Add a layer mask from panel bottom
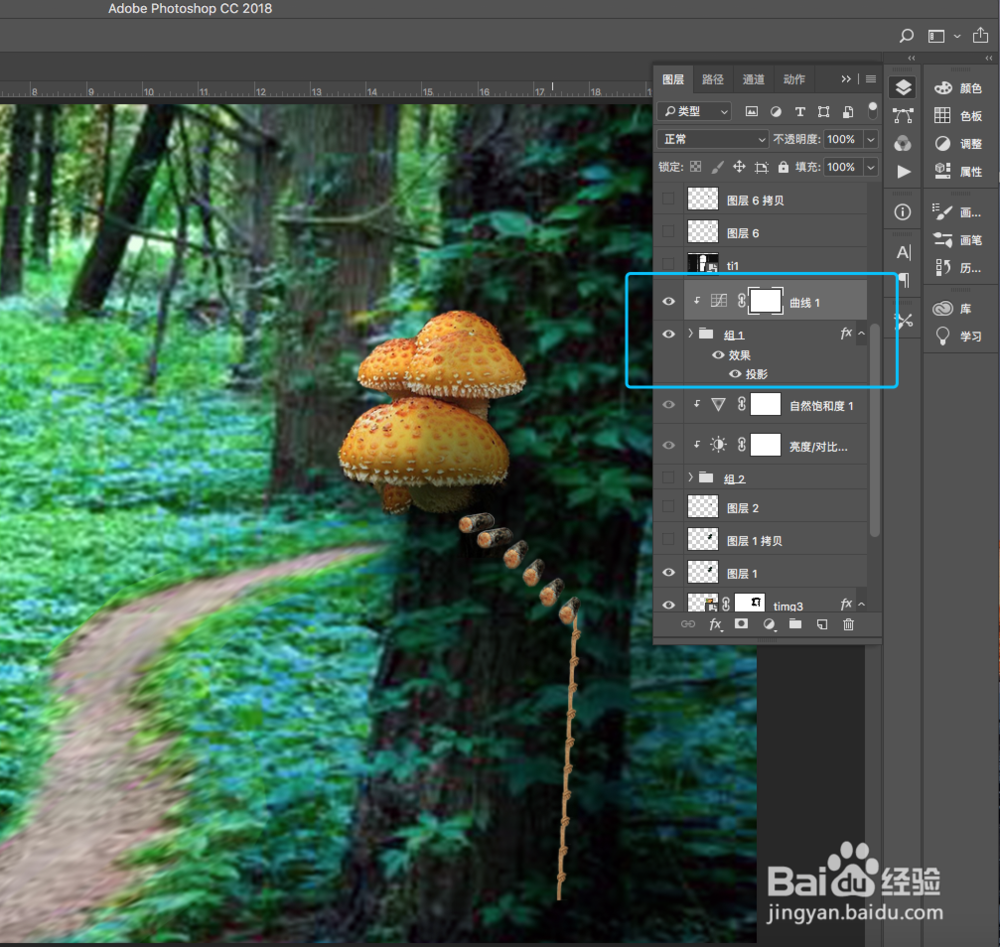Image resolution: width=1000 pixels, height=947 pixels. tap(741, 624)
